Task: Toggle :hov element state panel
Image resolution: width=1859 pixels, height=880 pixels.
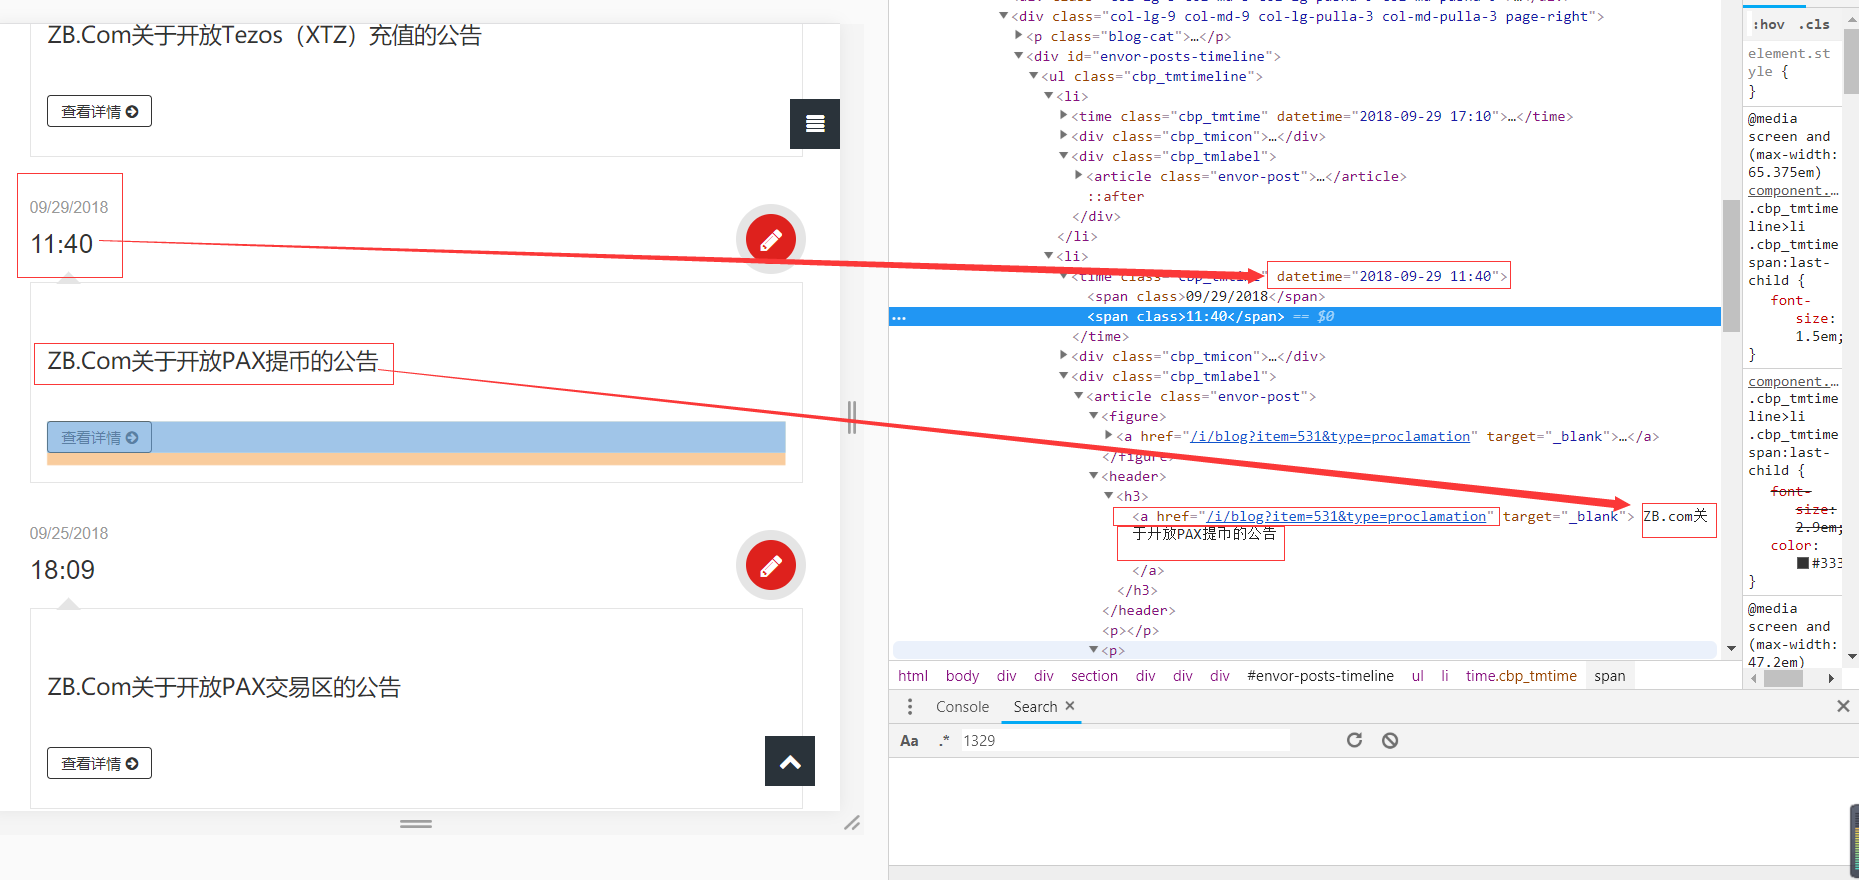Action: (x=1768, y=24)
